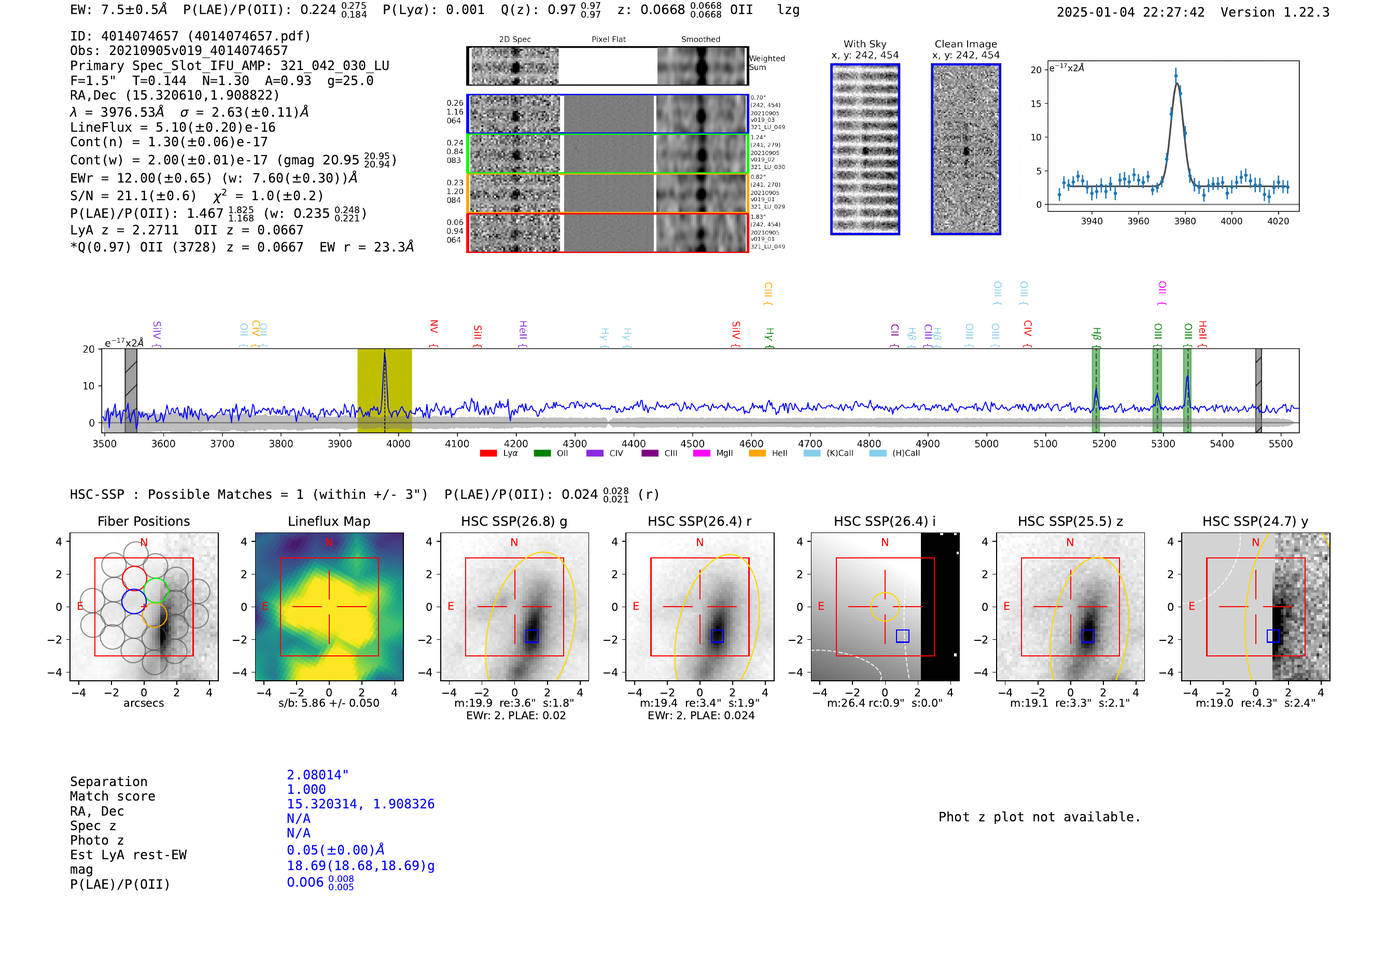Click the red Lyα legend swatch
Image resolution: width=1400 pixels, height=953 pixels.
[x=488, y=453]
